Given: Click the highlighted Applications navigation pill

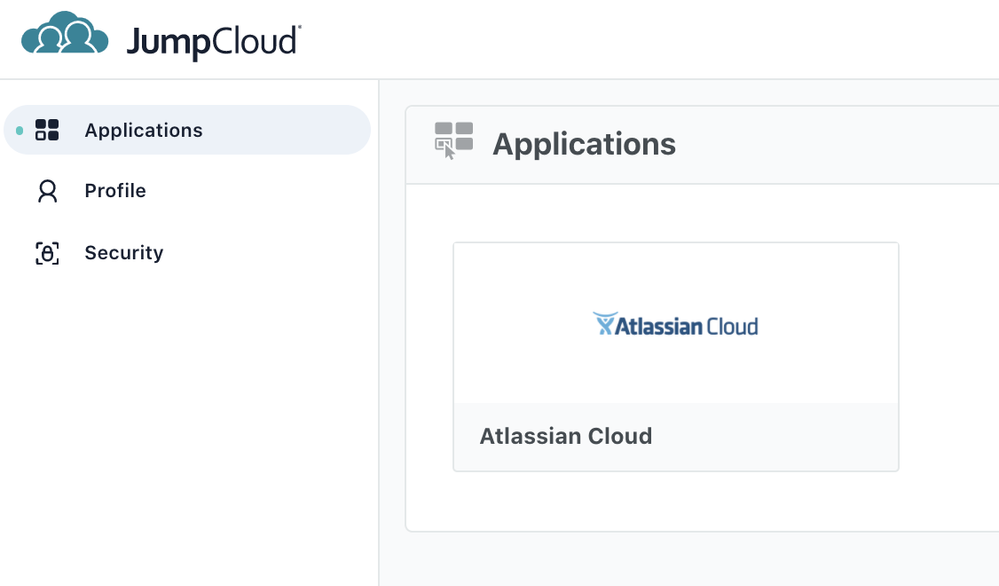Looking at the screenshot, I should [187, 130].
